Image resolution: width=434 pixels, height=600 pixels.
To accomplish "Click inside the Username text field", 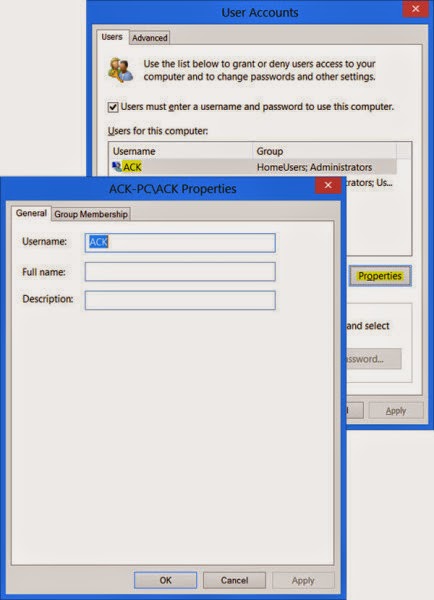I will [x=180, y=243].
